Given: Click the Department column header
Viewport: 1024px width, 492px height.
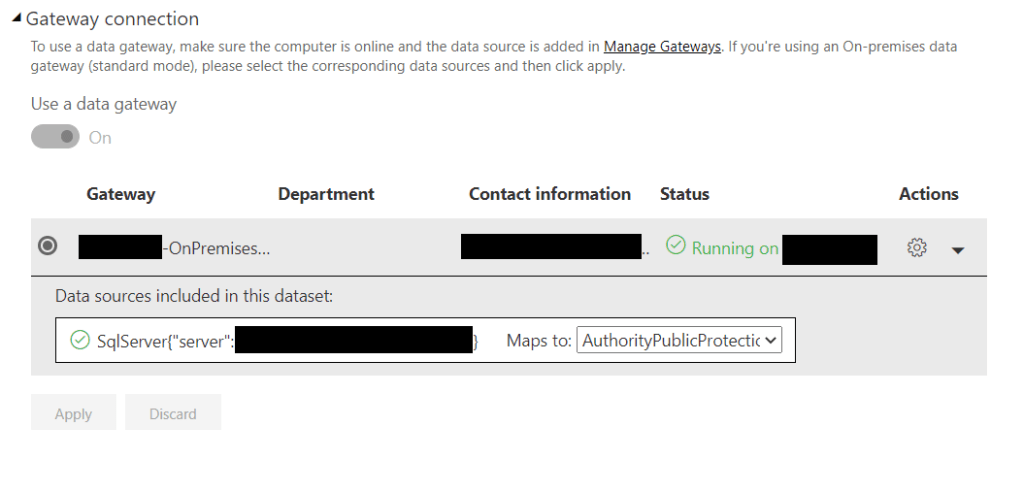Looking at the screenshot, I should (x=326, y=194).
